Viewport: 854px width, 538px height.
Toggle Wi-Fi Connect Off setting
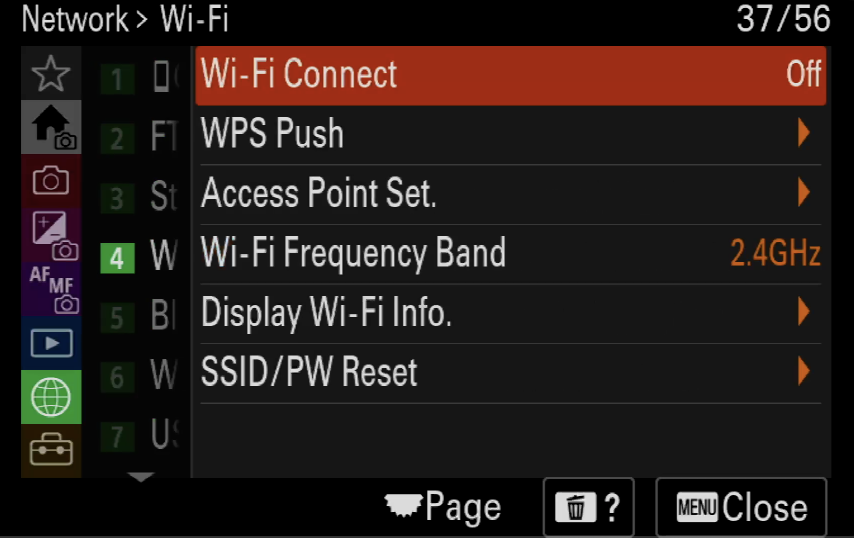(x=510, y=75)
